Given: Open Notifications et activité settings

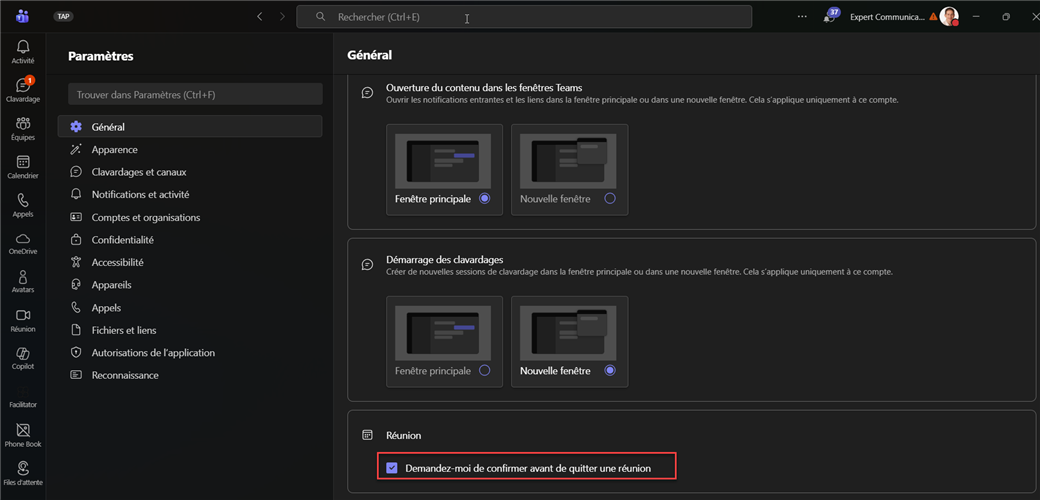Looking at the screenshot, I should [140, 195].
